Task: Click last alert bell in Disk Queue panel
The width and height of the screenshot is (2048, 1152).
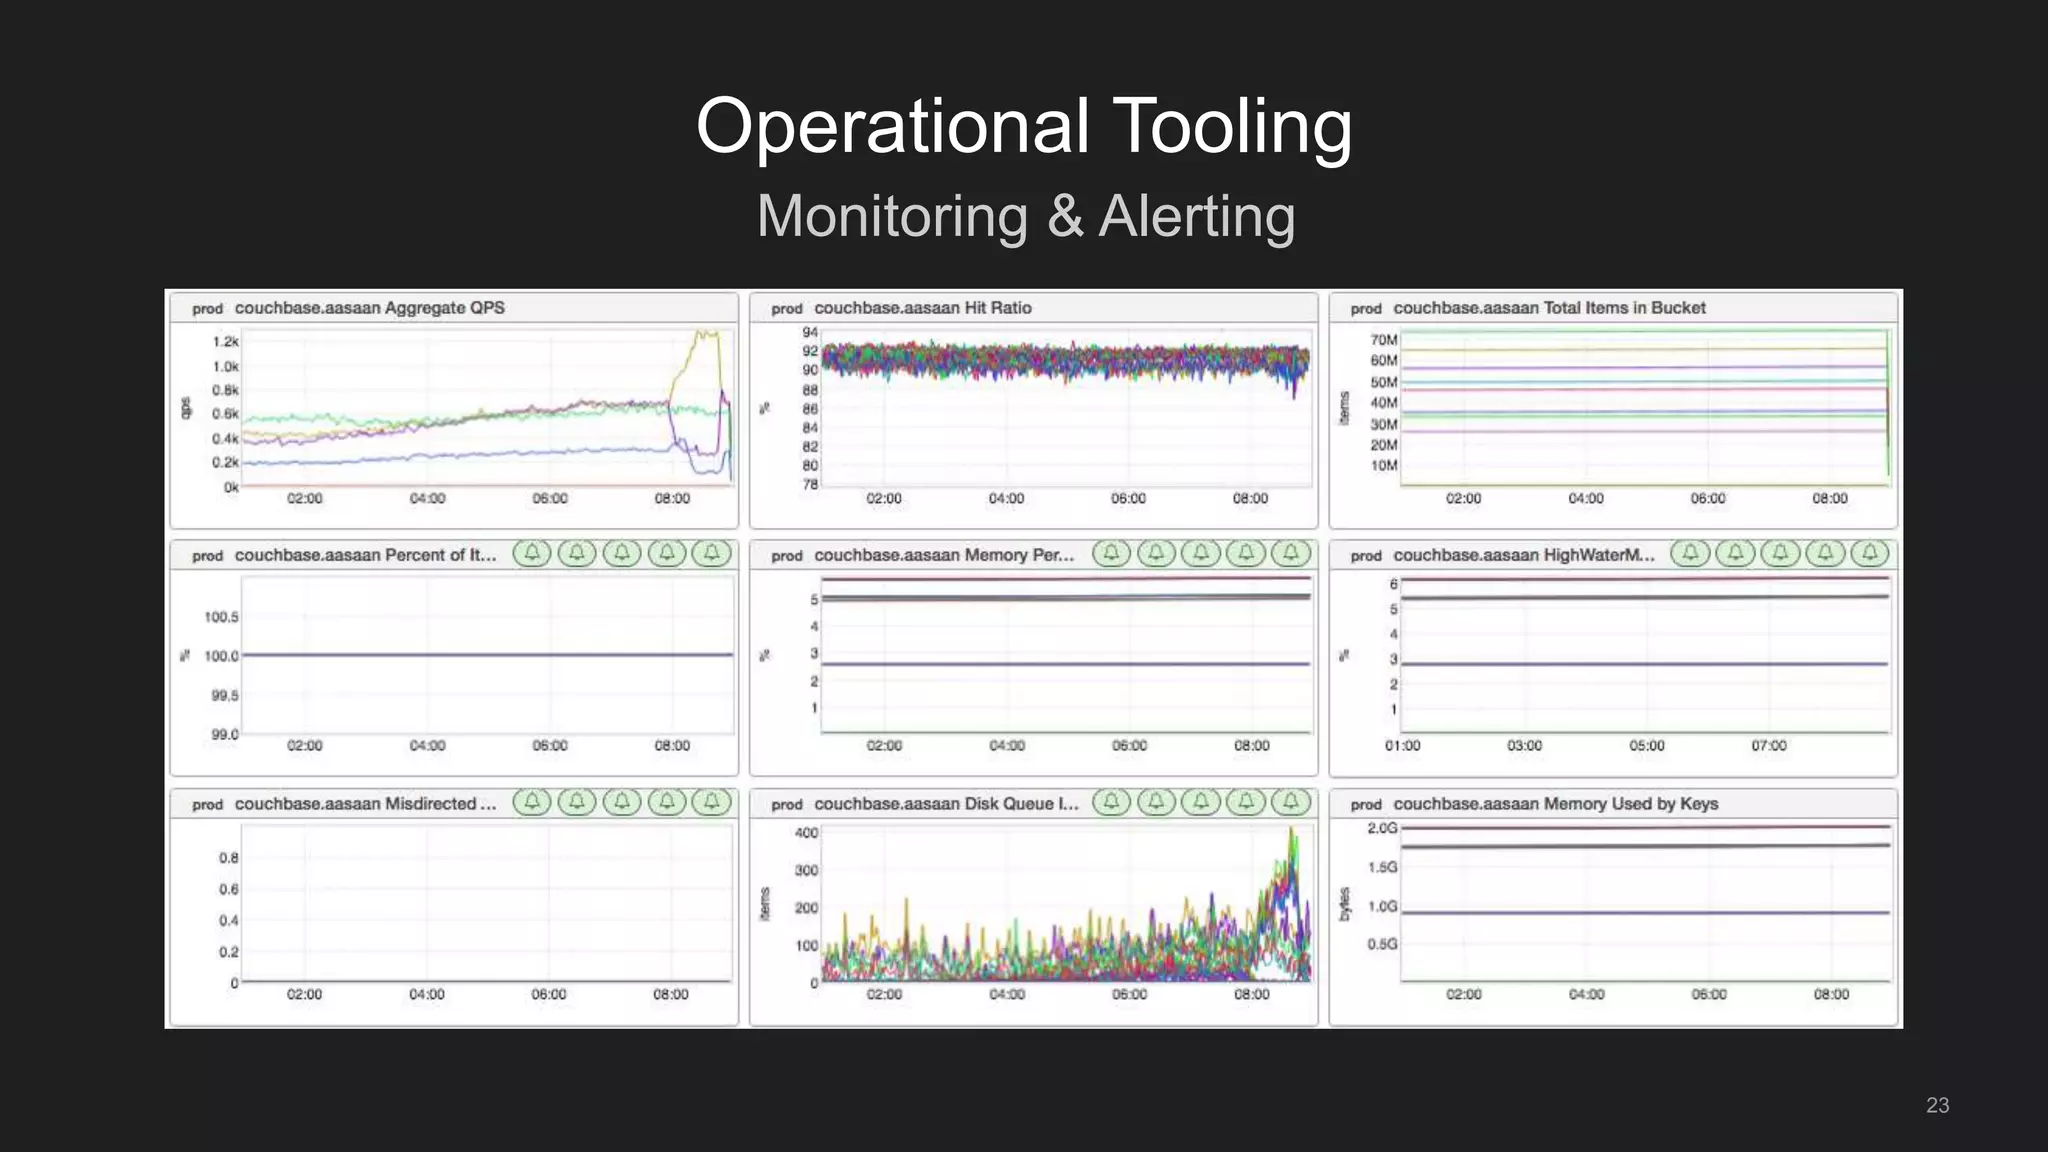Action: tap(1291, 802)
